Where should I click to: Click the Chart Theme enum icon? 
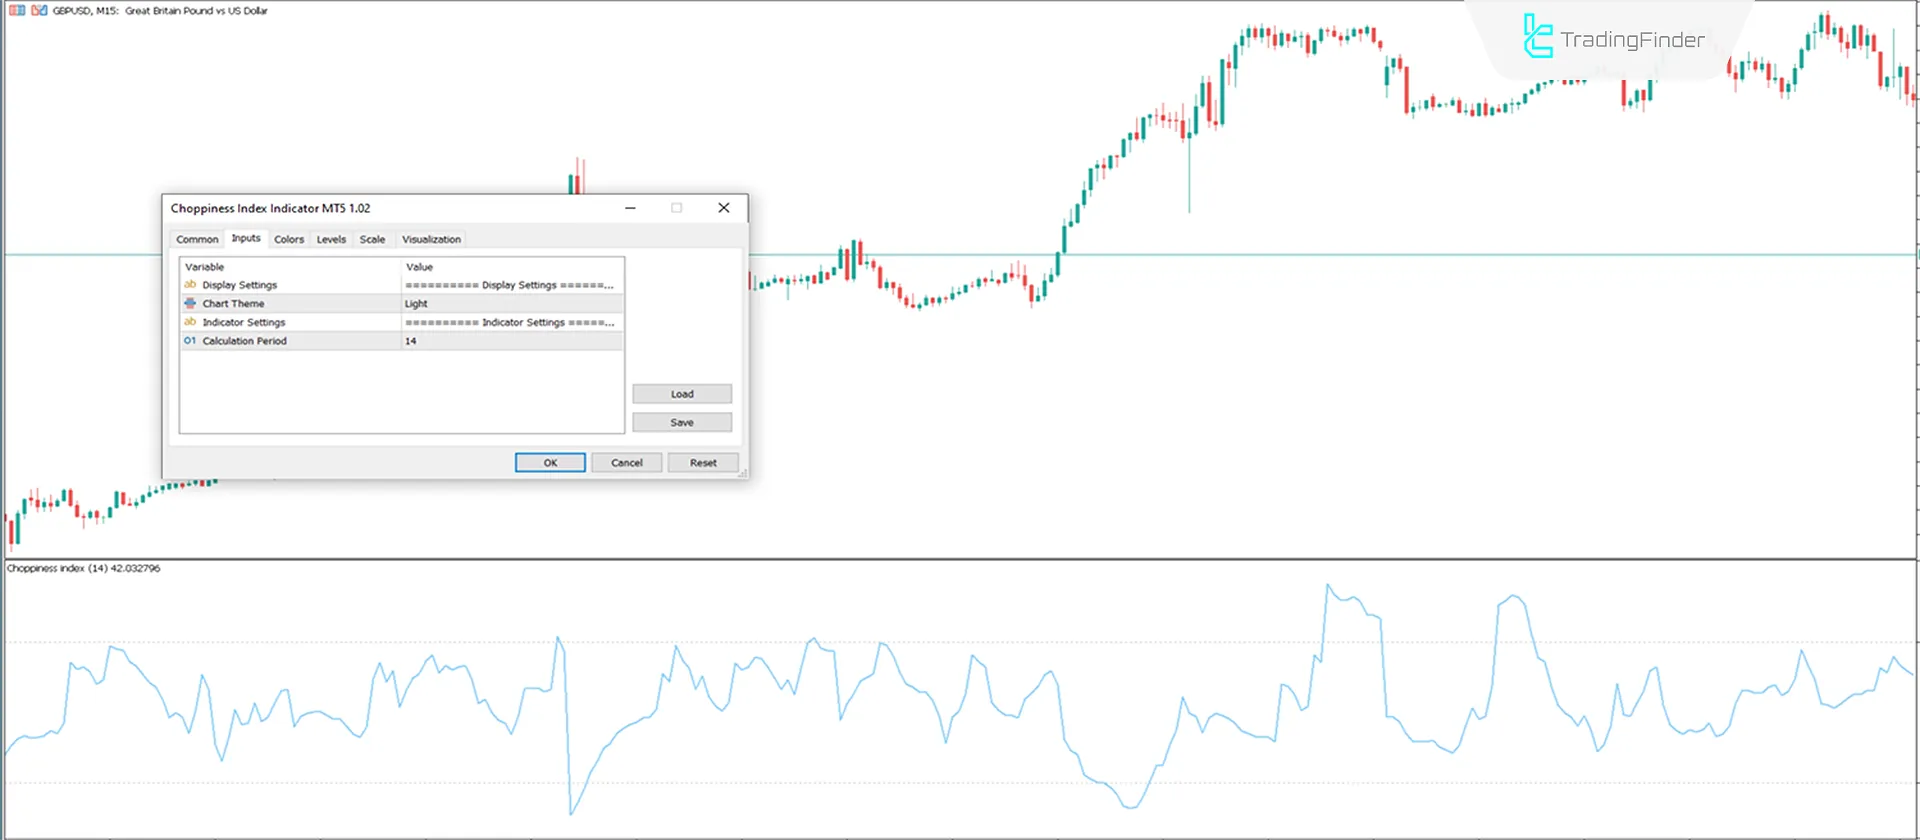click(190, 303)
